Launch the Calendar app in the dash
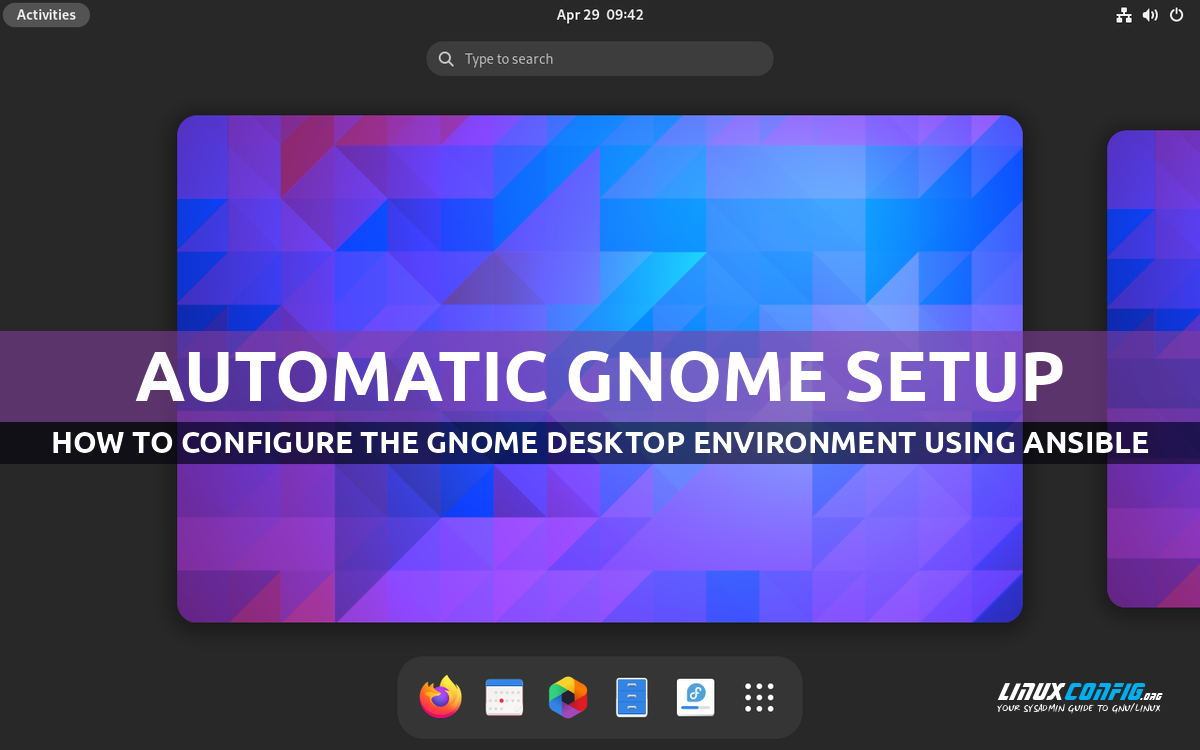Image resolution: width=1200 pixels, height=750 pixels. pos(504,697)
